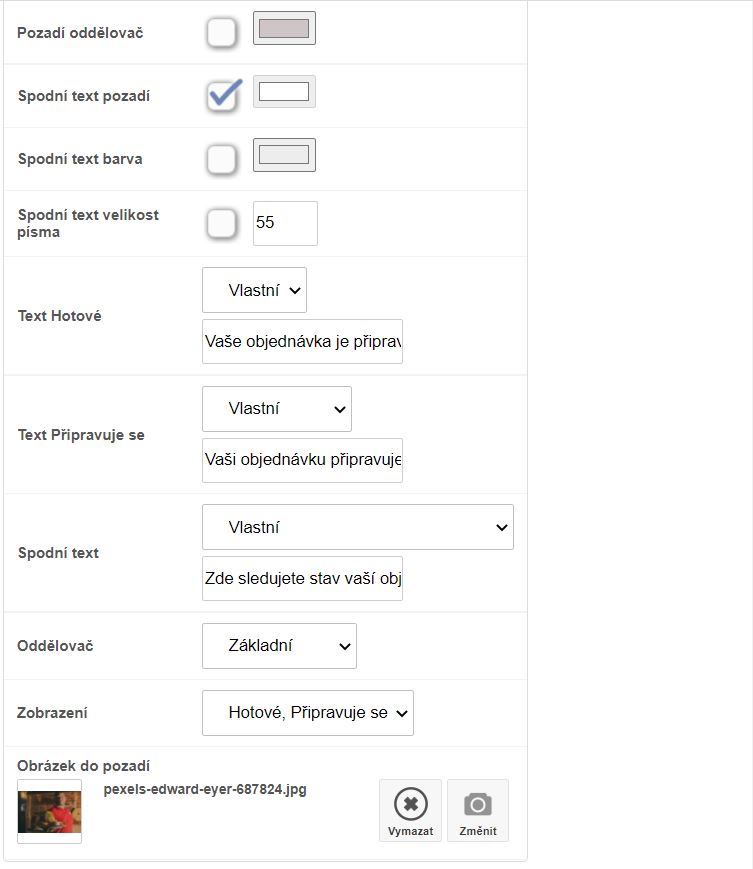Screen dimensions: 753x869
Task: Focus the Spodní text message input
Action: point(302,579)
